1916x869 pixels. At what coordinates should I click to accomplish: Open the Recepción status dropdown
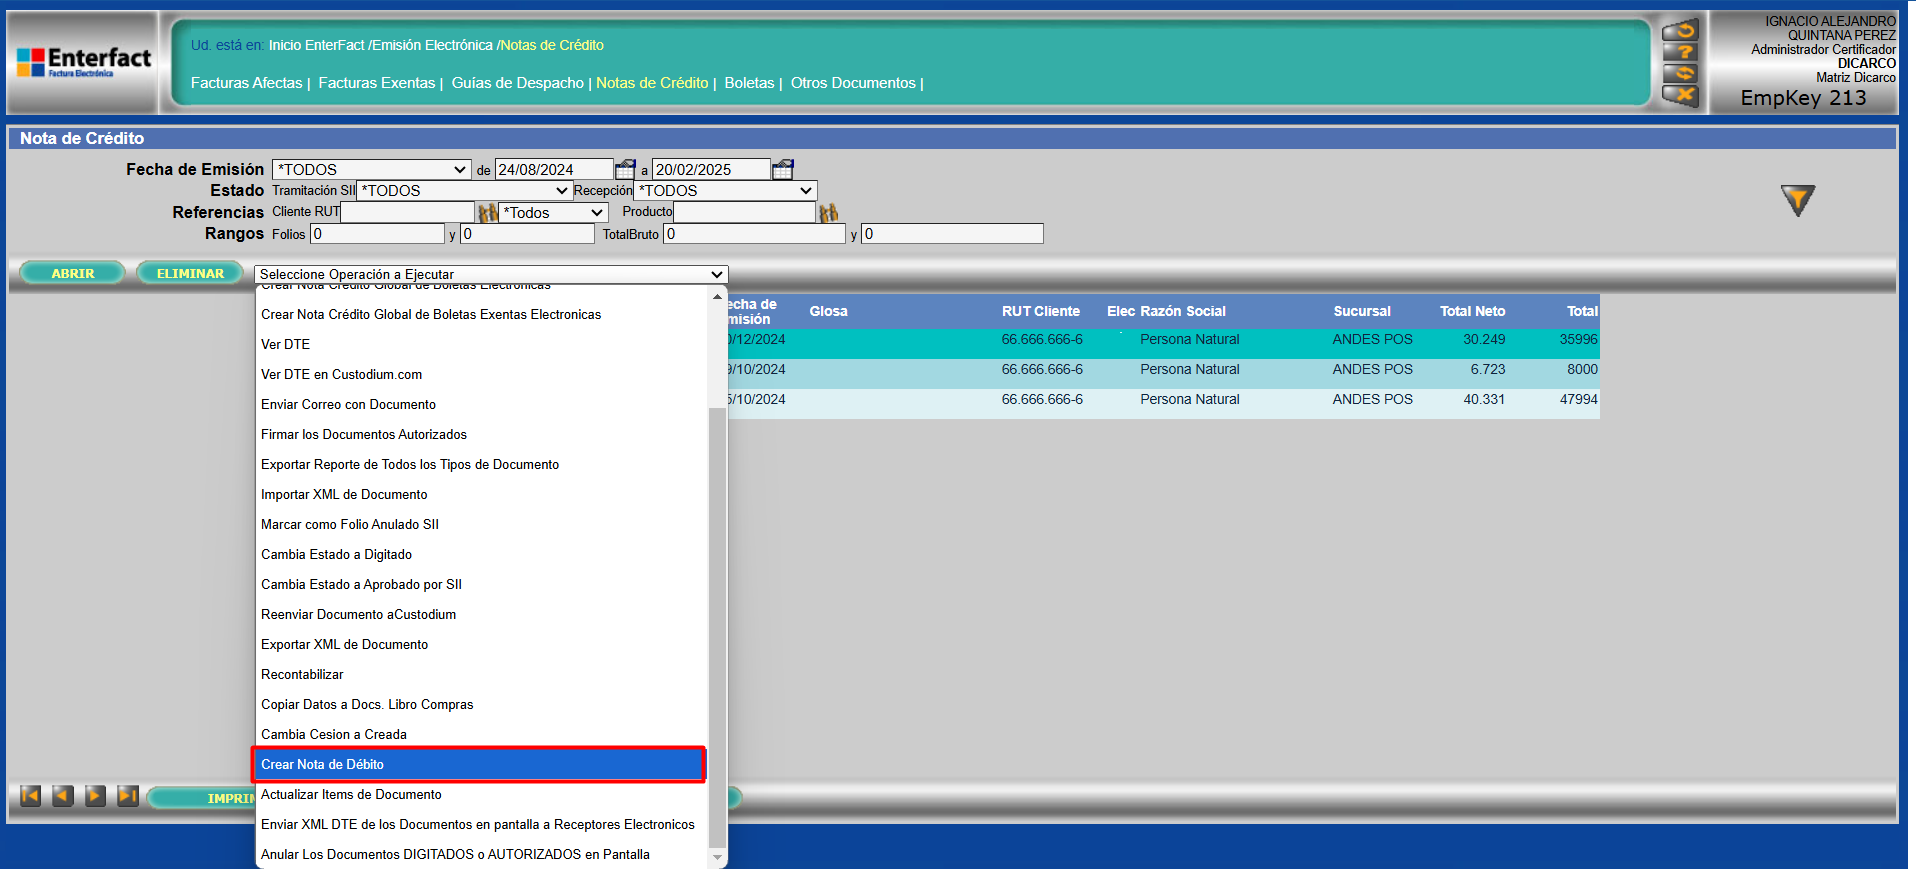(x=725, y=191)
